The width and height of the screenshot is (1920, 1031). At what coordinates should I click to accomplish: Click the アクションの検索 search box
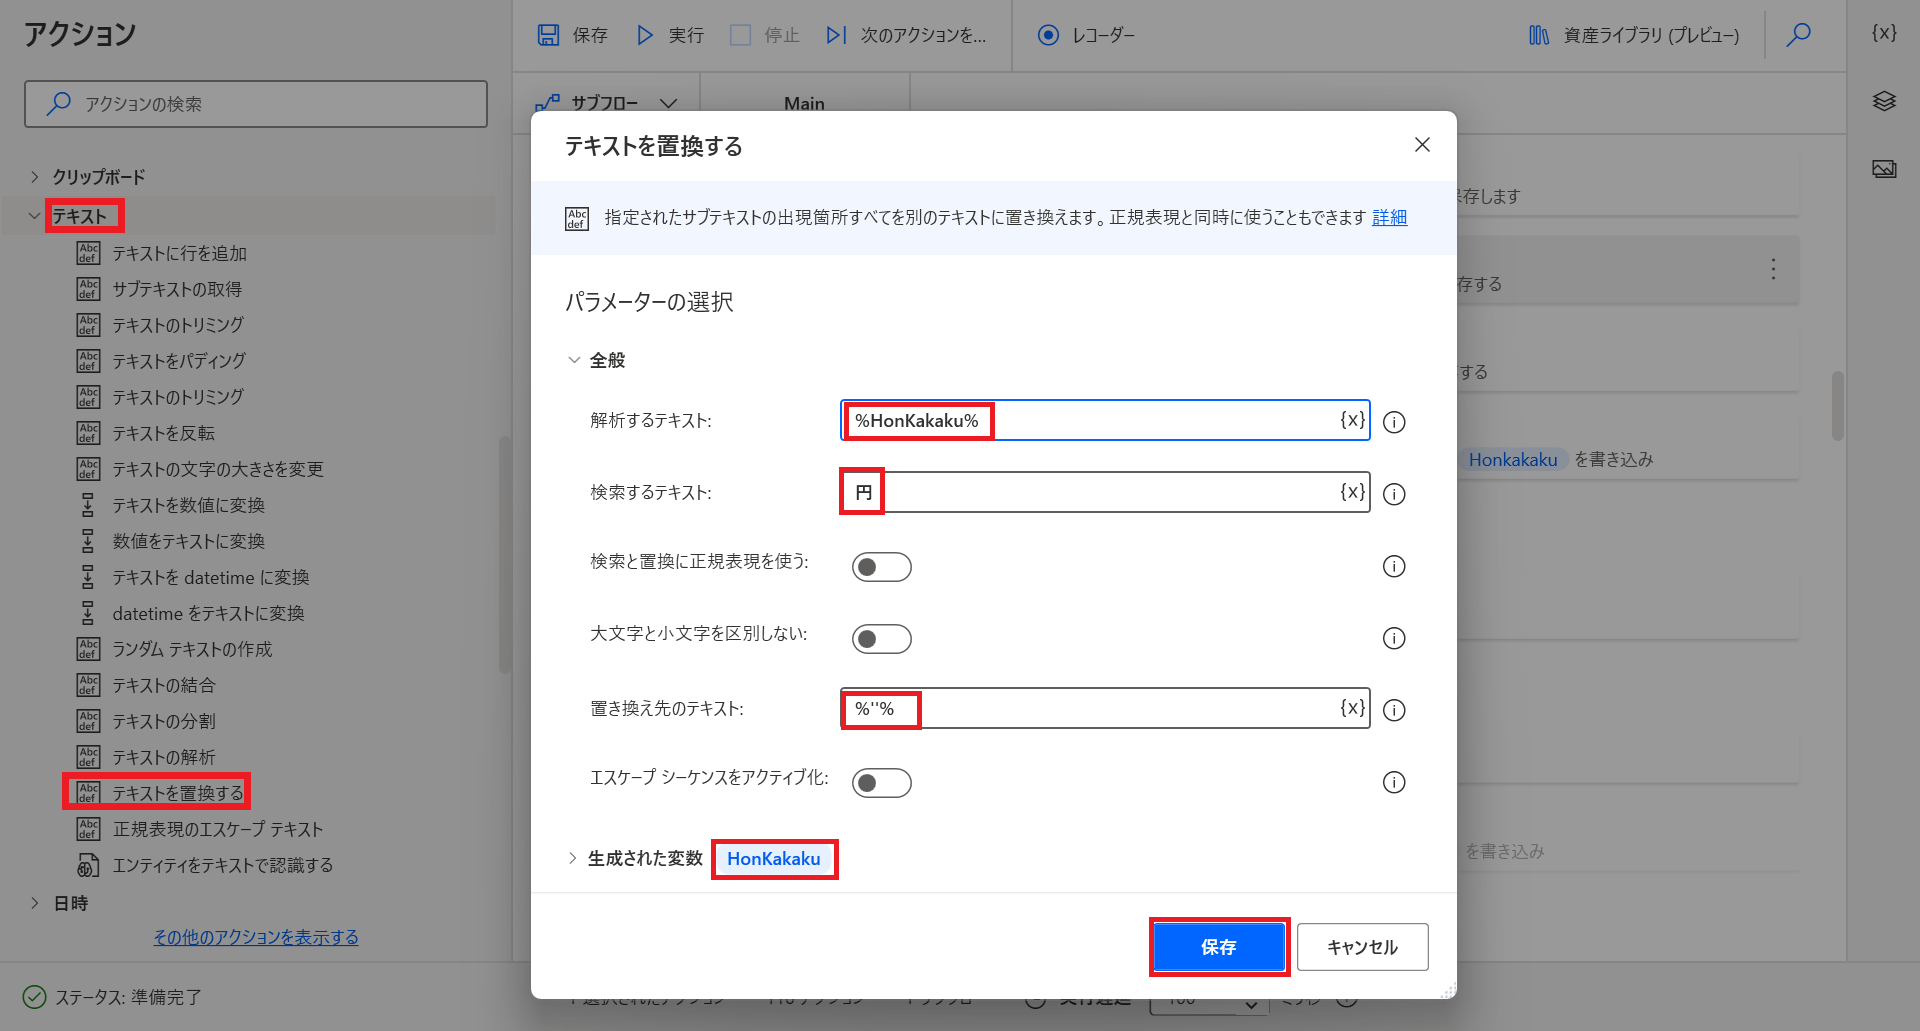256,104
